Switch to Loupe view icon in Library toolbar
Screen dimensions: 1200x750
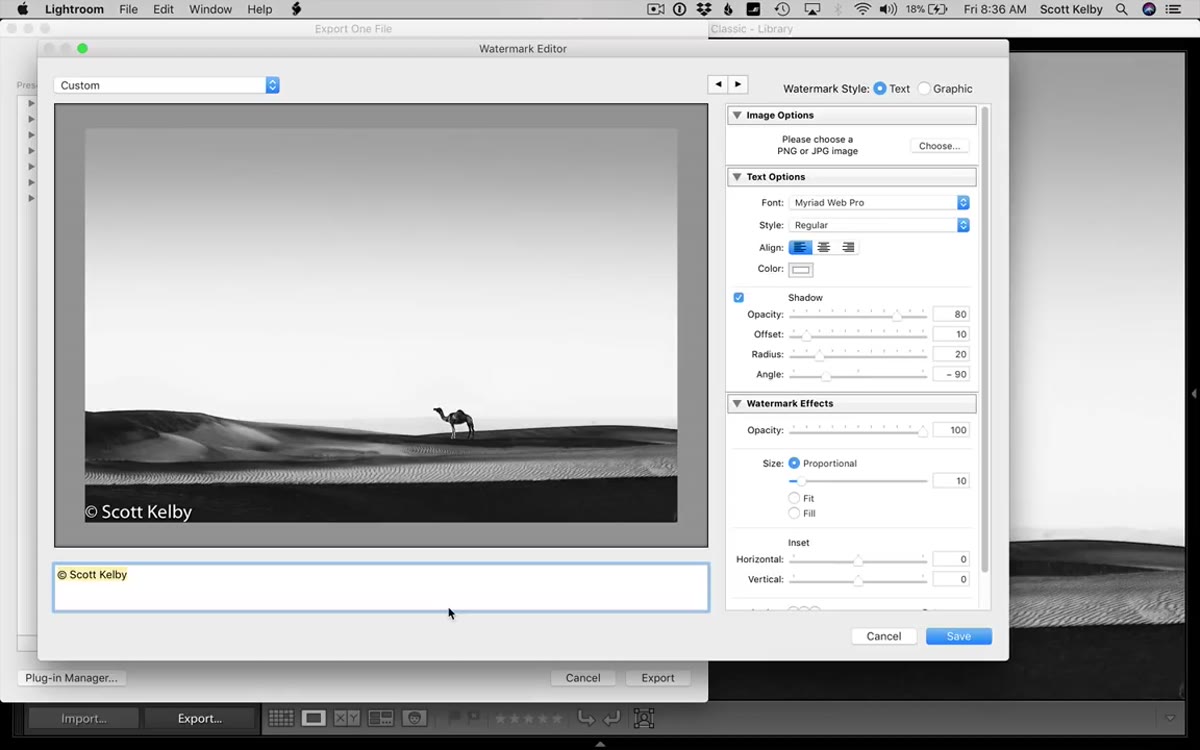coord(314,718)
